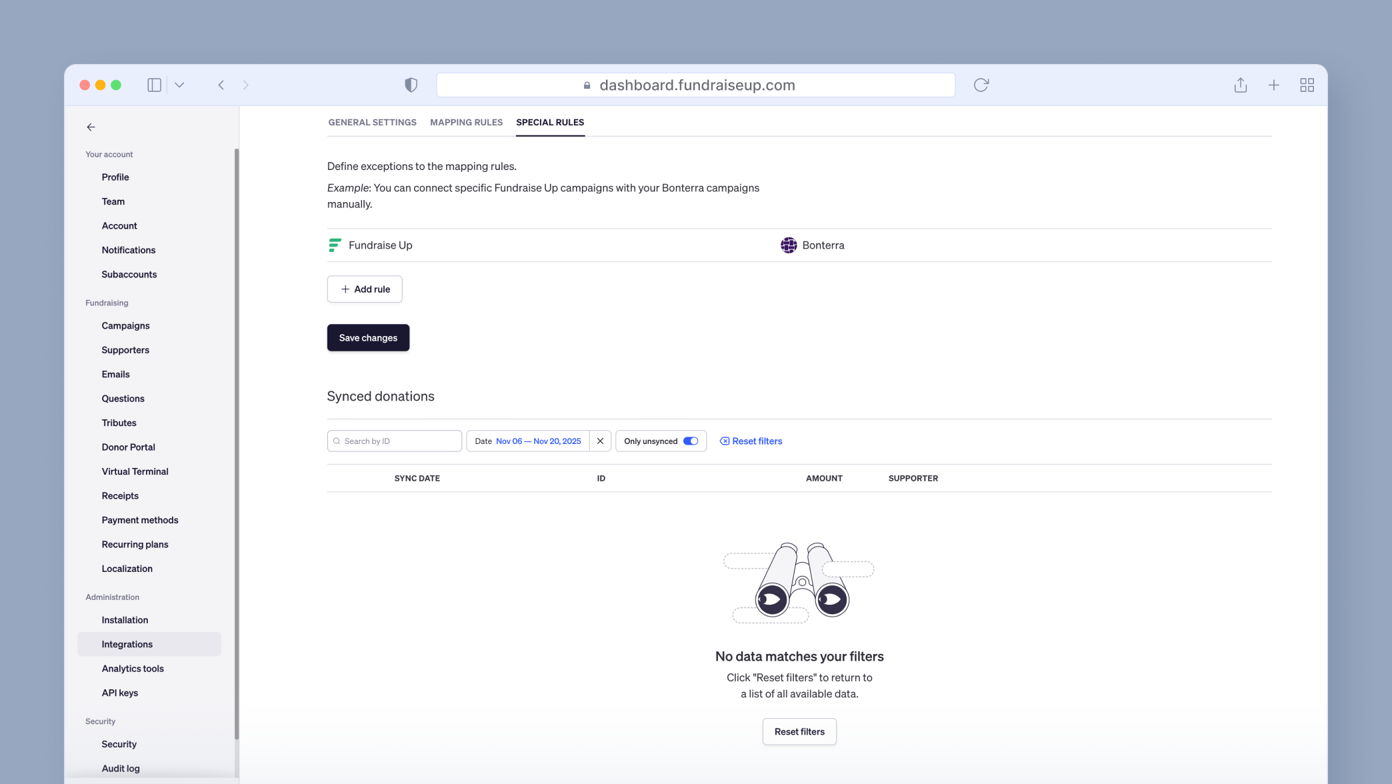Reload the page with the browser refresh icon
Viewport: 1392px width, 784px height.
pyautogui.click(x=981, y=85)
